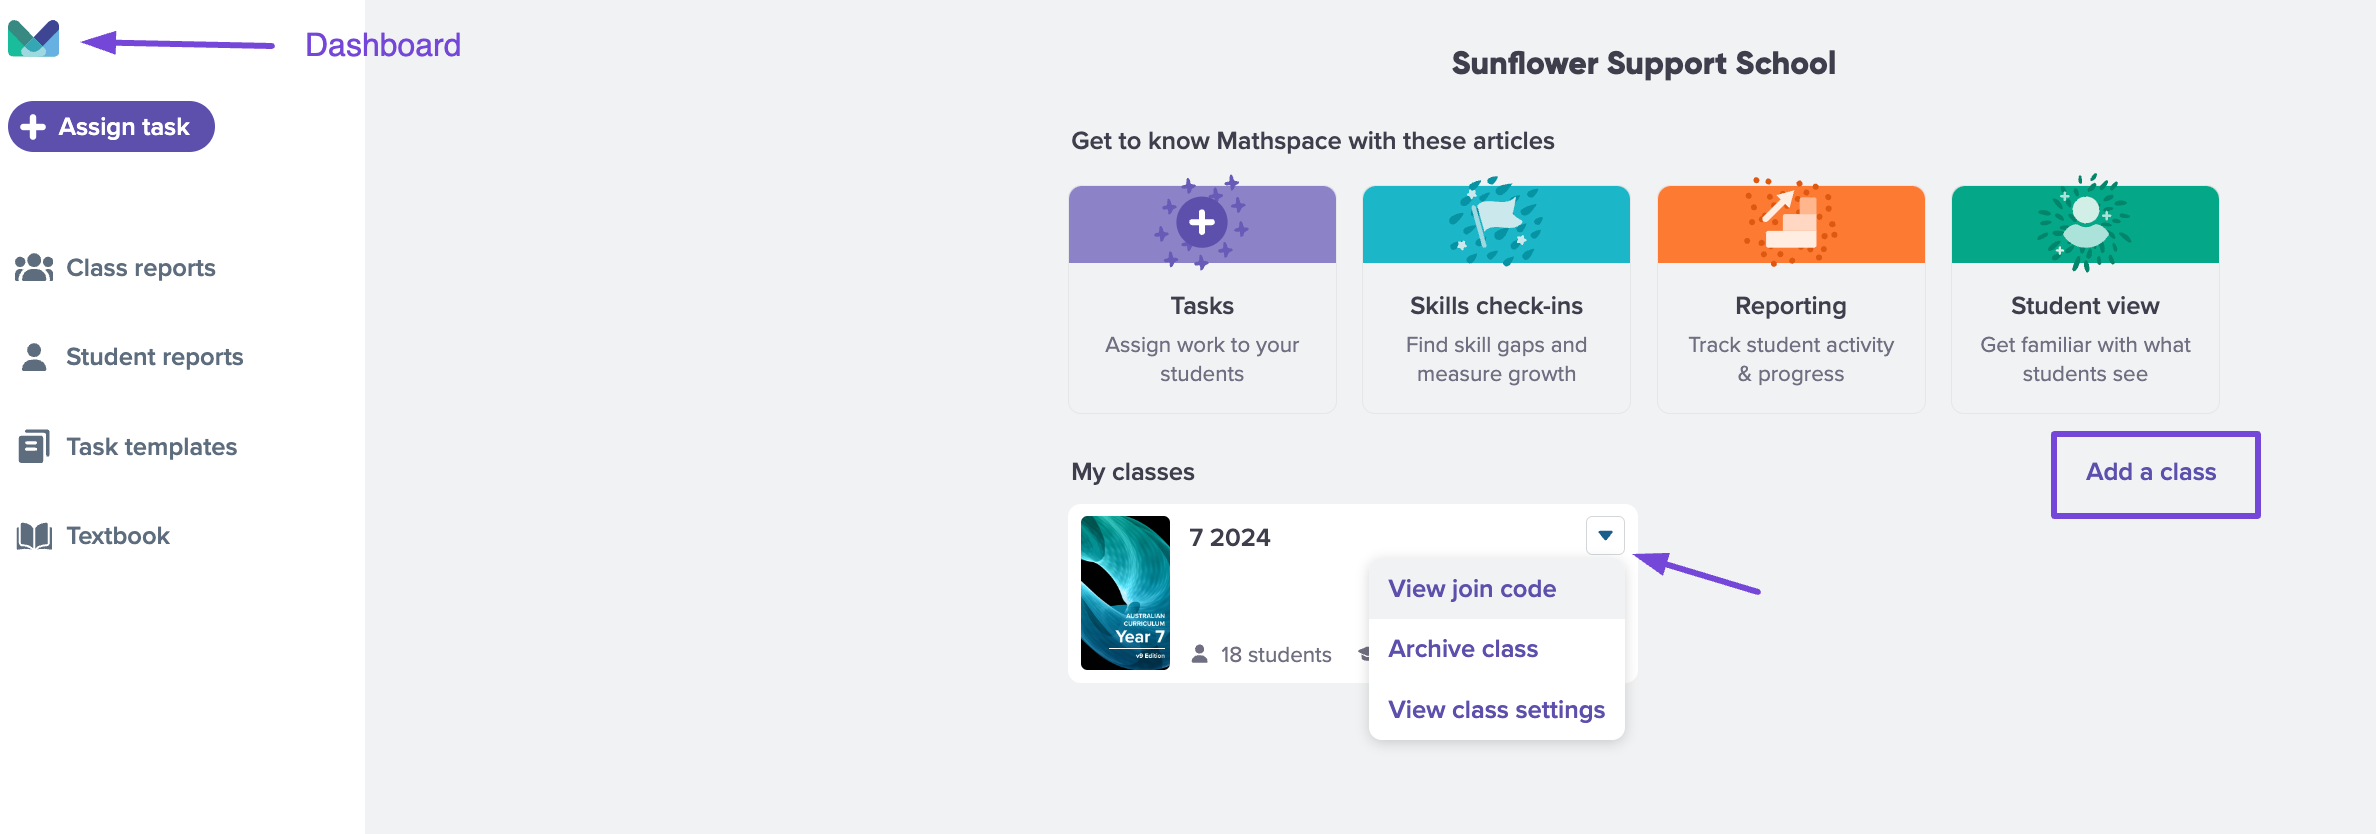Click the Mathspace logo to open the dashboard
The image size is (2376, 834).
[33, 39]
